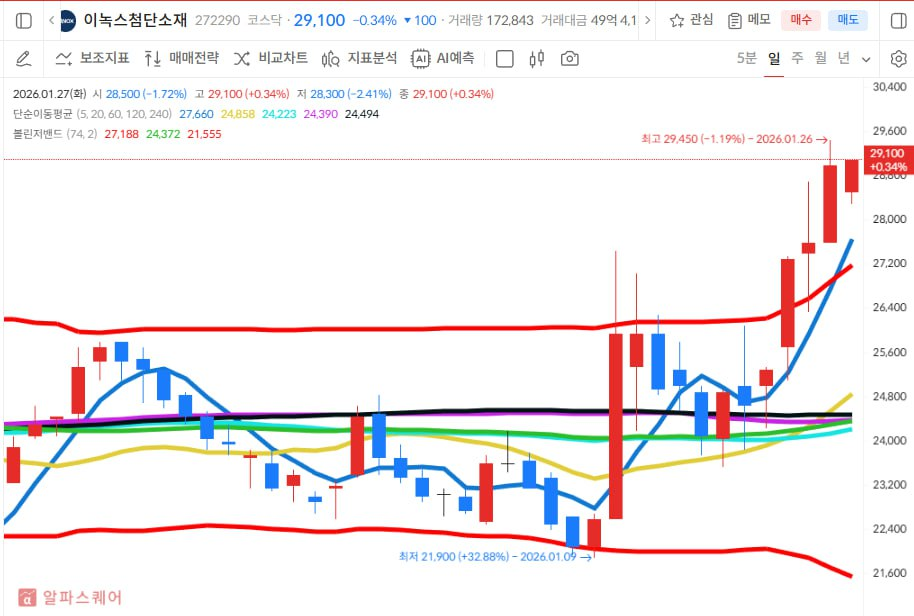
Task: Go to previous stock with left arrow
Action: [x=50, y=20]
